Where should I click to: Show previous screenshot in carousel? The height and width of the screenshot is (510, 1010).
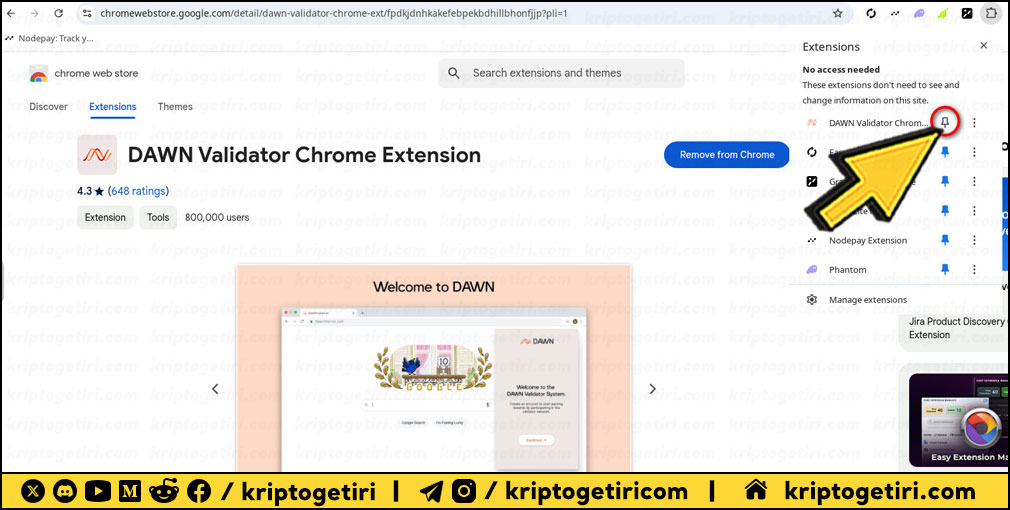pos(215,389)
